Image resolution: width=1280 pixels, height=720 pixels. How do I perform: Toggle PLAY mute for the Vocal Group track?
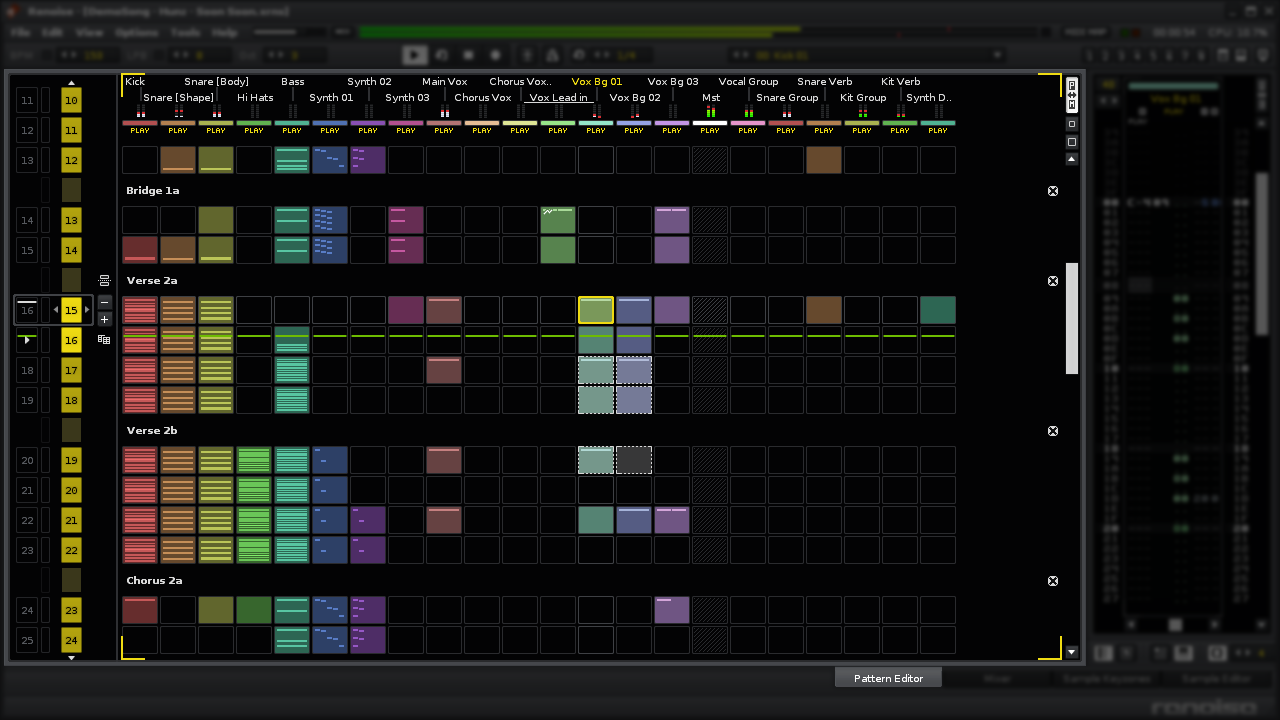tap(748, 130)
